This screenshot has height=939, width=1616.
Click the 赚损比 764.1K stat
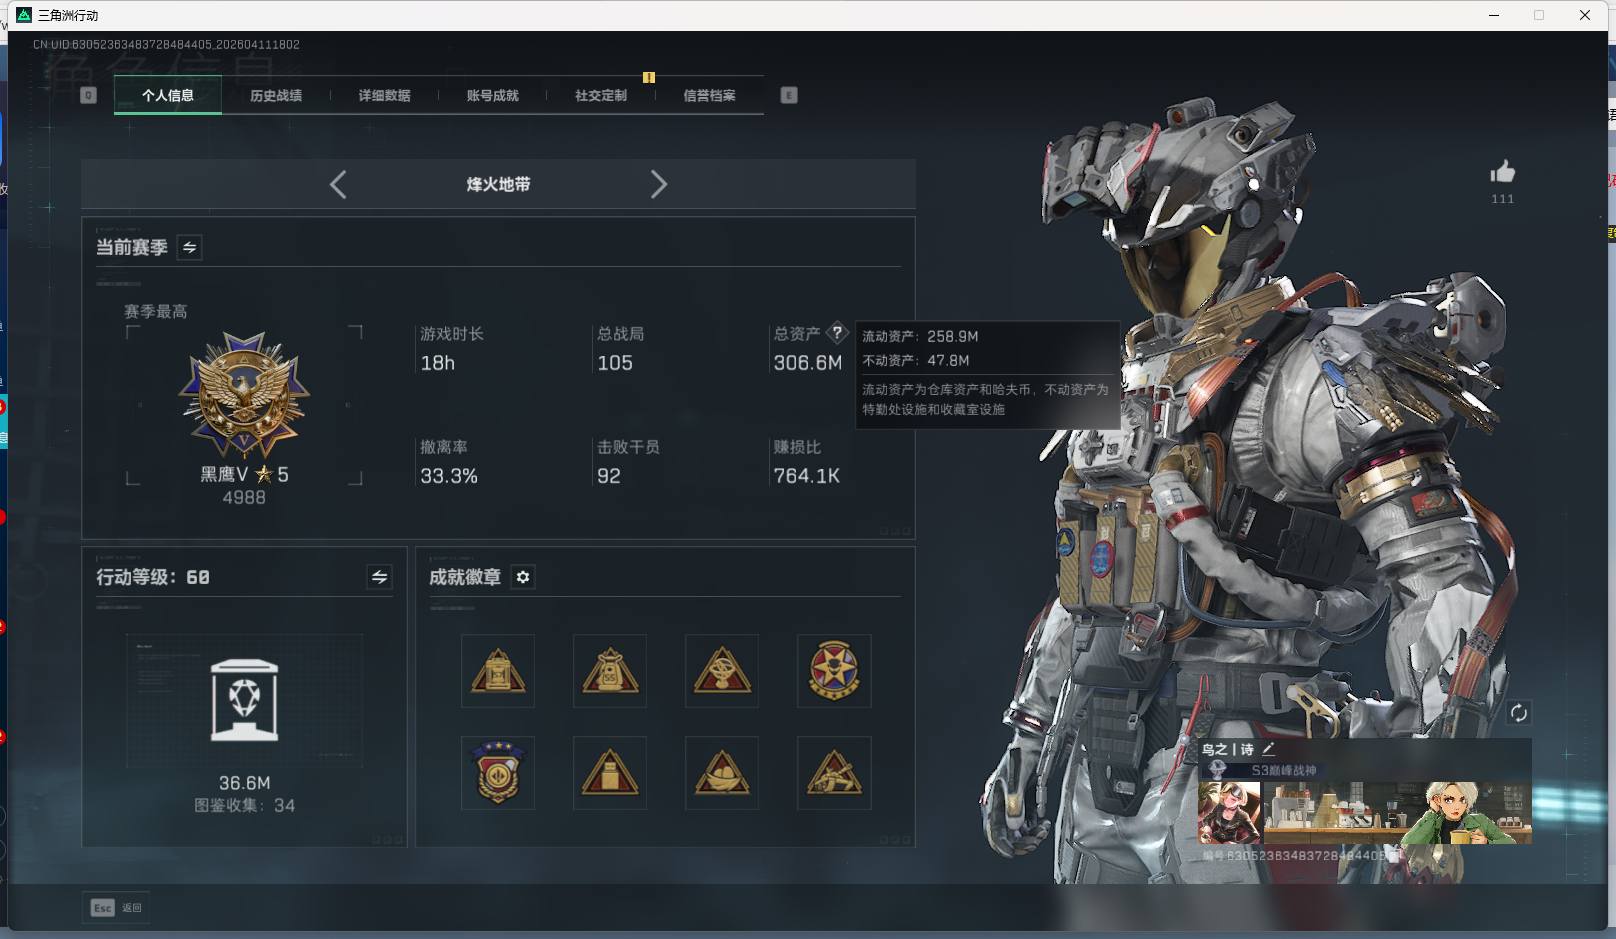point(807,462)
